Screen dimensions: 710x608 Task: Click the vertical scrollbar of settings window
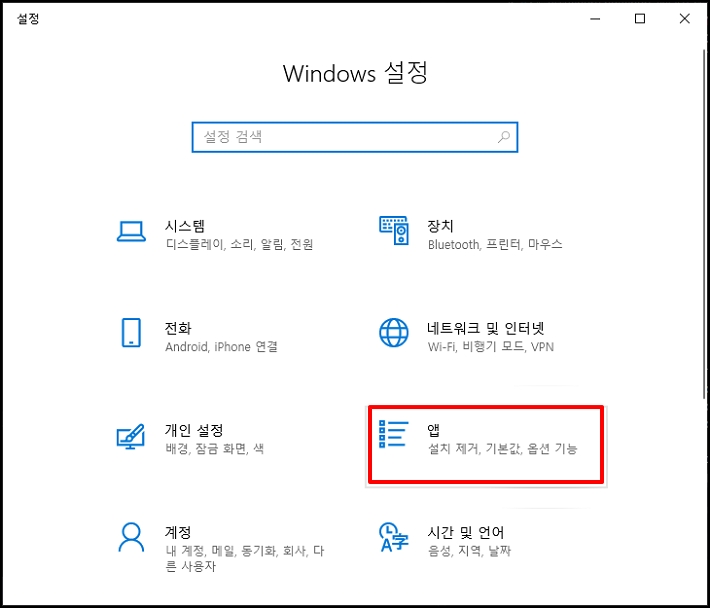click(704, 224)
